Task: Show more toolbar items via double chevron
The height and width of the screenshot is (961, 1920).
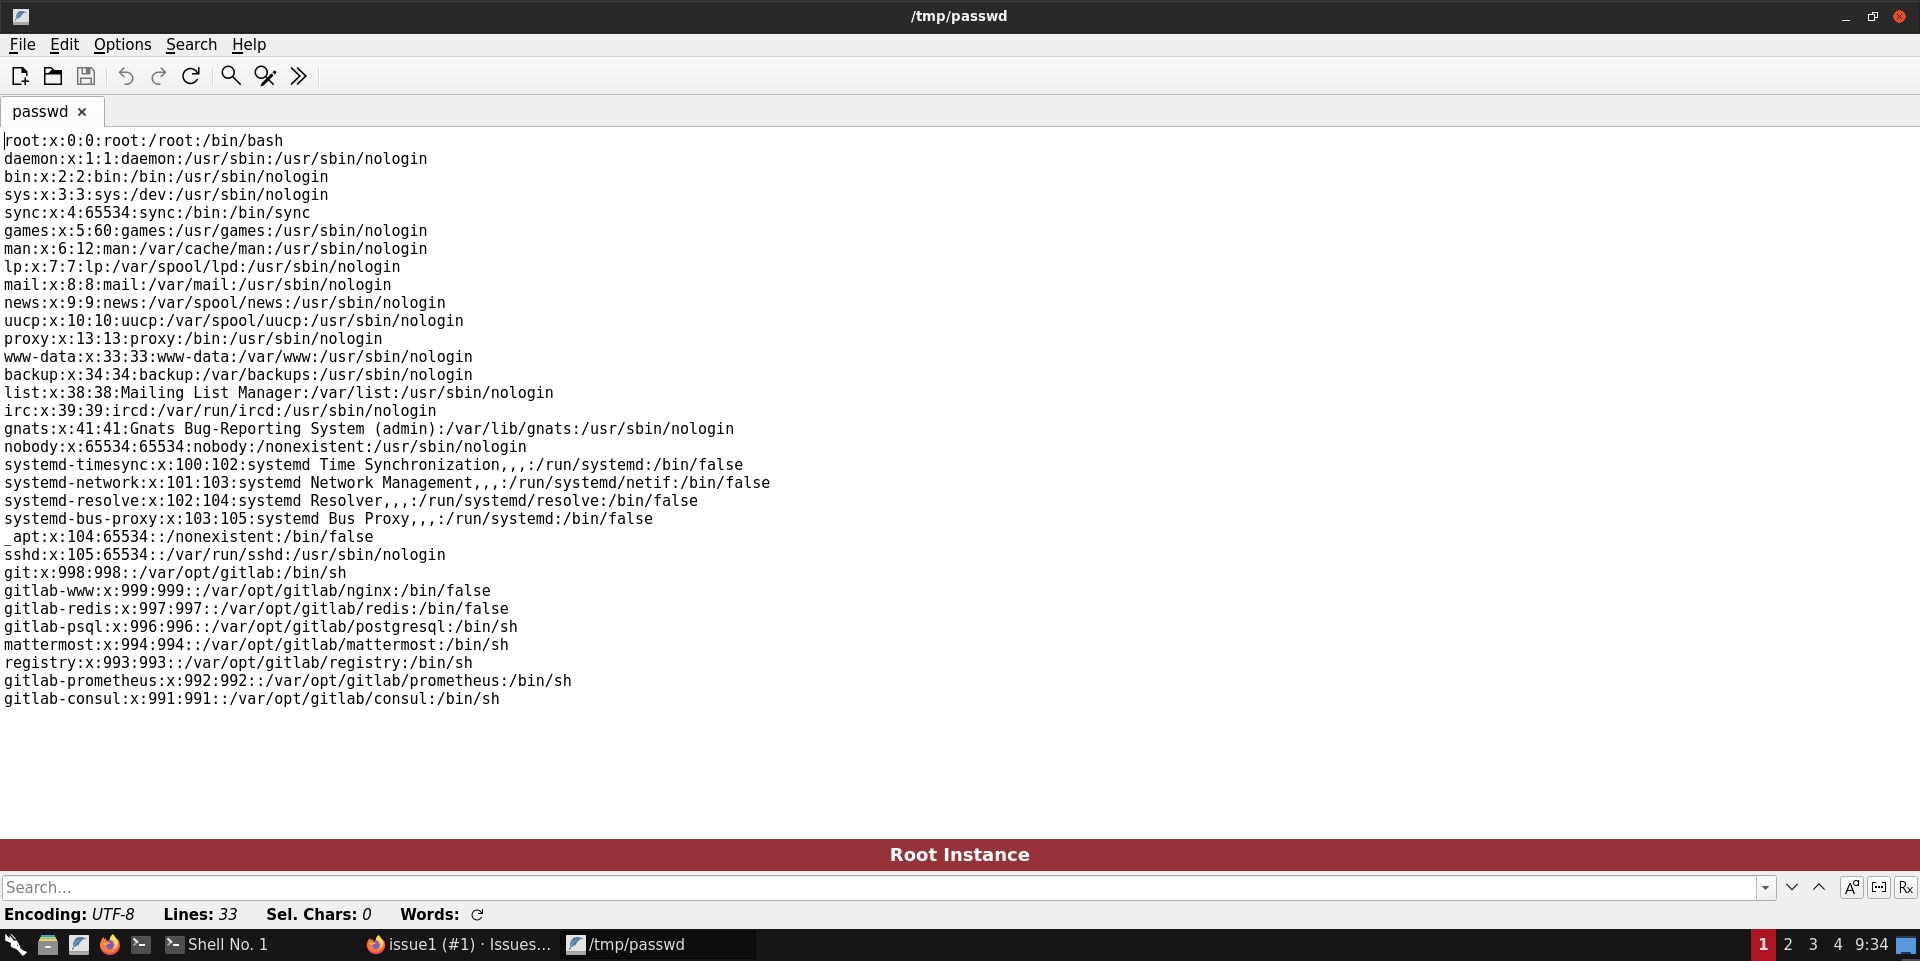Action: (298, 76)
